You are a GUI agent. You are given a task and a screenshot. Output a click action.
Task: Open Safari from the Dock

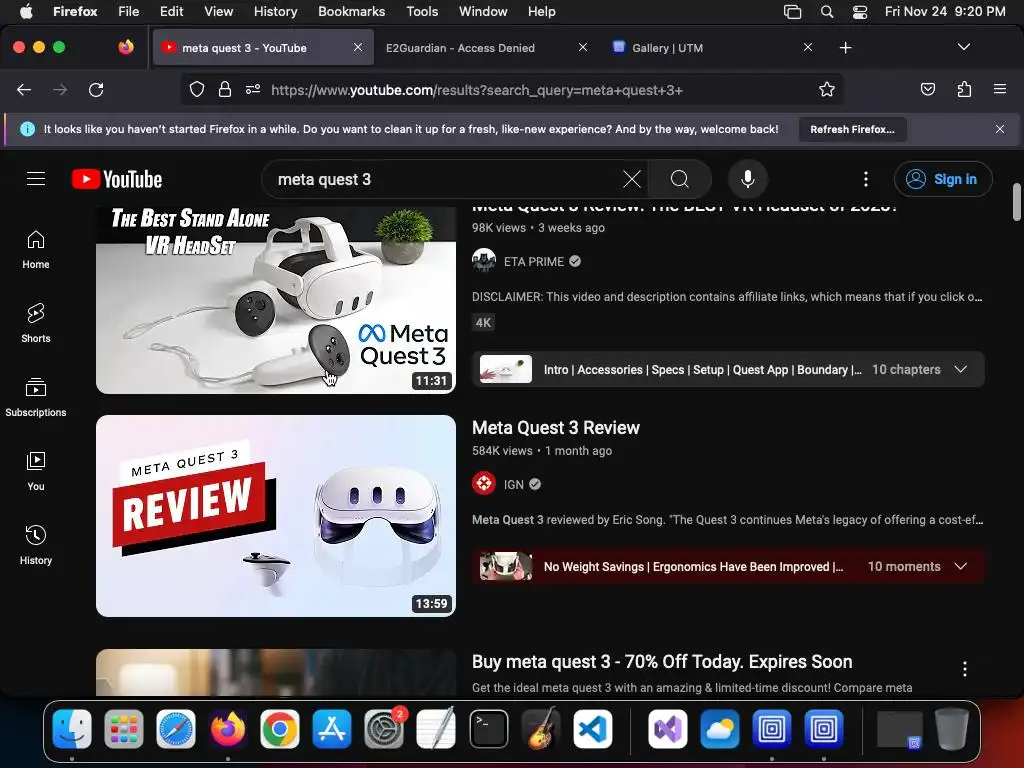pos(176,729)
